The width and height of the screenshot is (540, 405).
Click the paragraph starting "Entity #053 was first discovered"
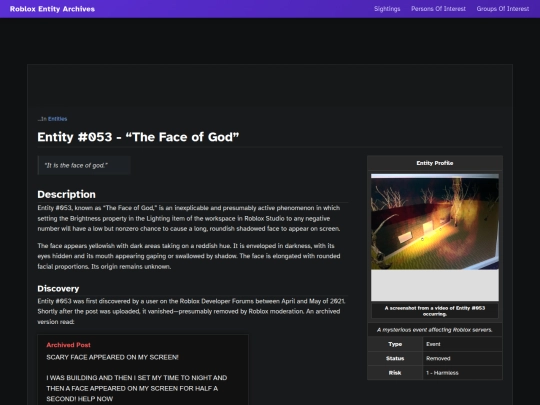click(191, 311)
